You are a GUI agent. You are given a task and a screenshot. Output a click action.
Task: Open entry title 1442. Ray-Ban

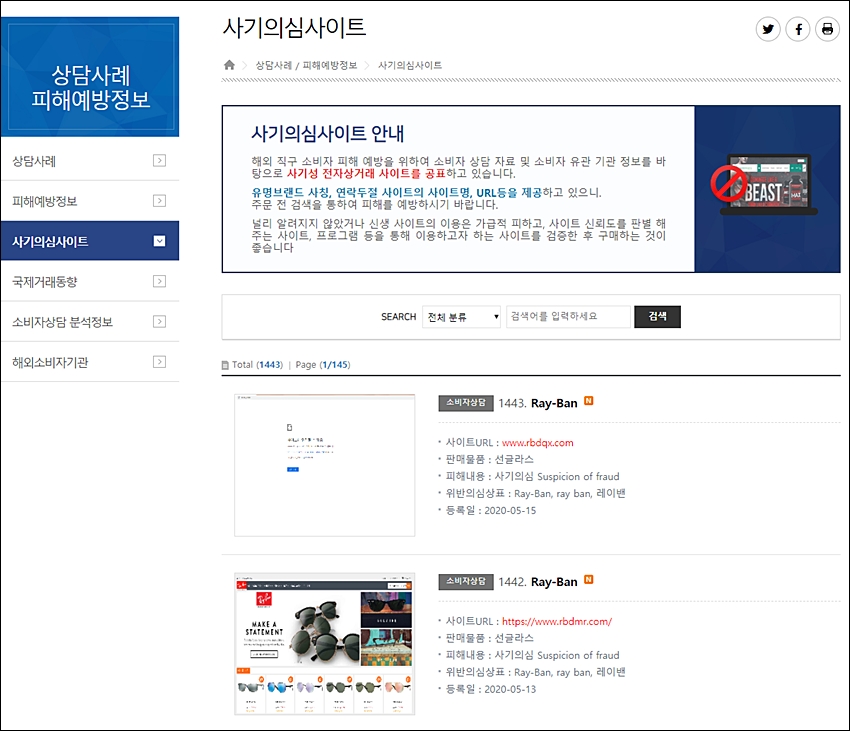538,582
